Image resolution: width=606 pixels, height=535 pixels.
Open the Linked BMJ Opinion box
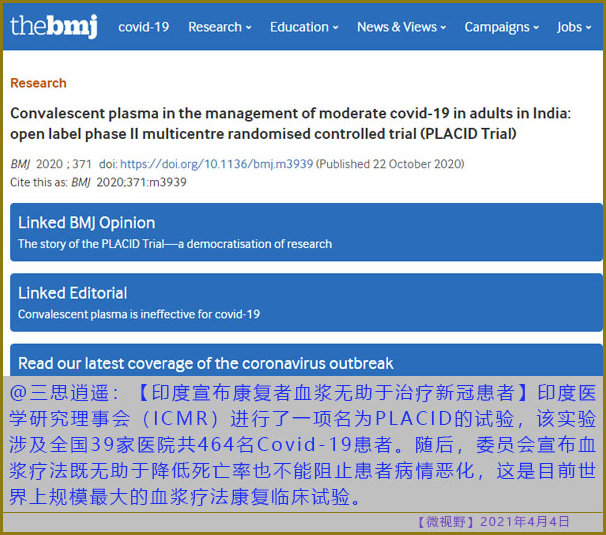coord(306,232)
